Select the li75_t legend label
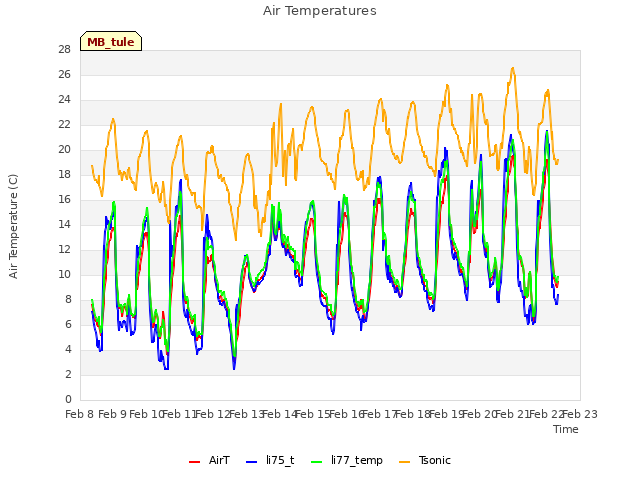Image resolution: width=640 pixels, height=480 pixels. pyautogui.click(x=280, y=460)
